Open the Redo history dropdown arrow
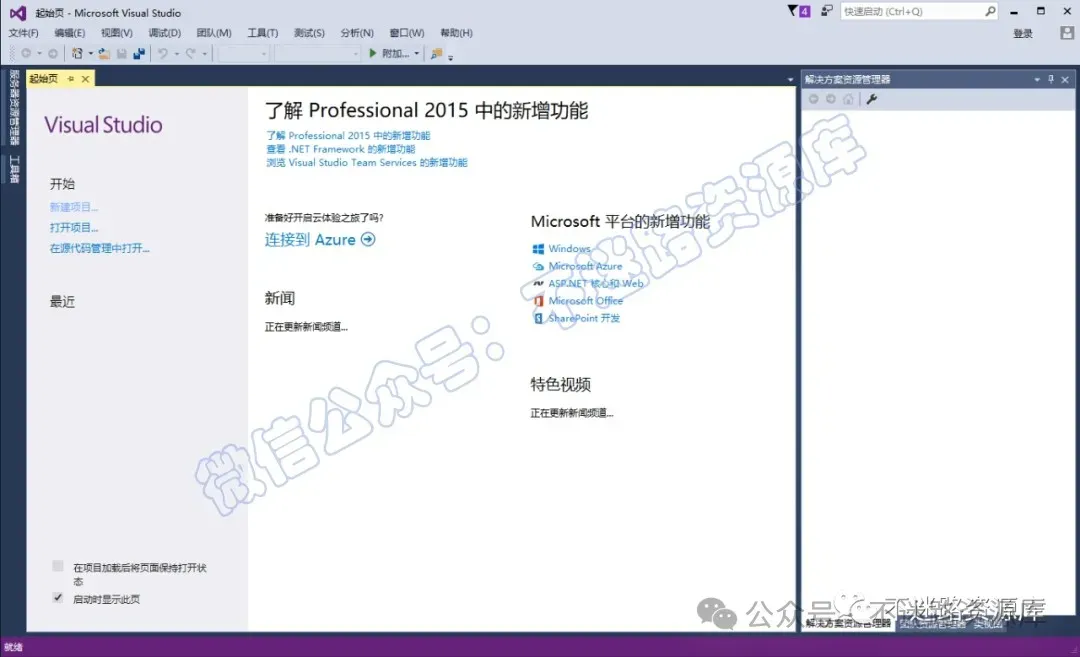This screenshot has height=657, width=1080. [204, 53]
